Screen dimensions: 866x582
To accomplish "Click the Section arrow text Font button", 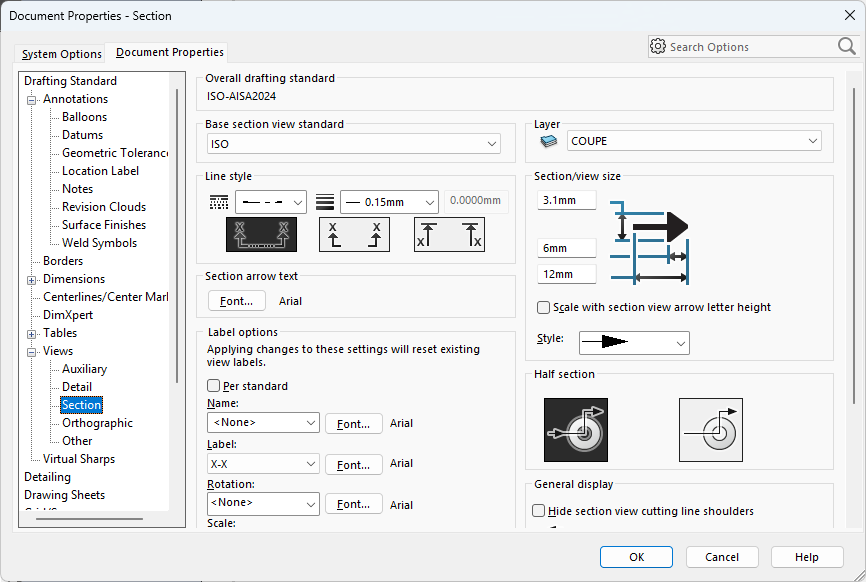I will [x=237, y=301].
